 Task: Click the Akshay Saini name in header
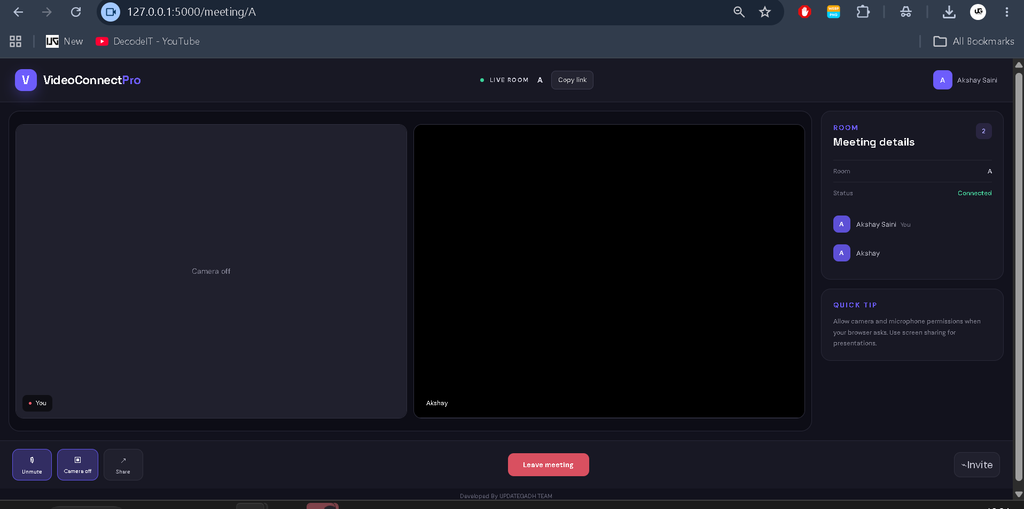(977, 80)
